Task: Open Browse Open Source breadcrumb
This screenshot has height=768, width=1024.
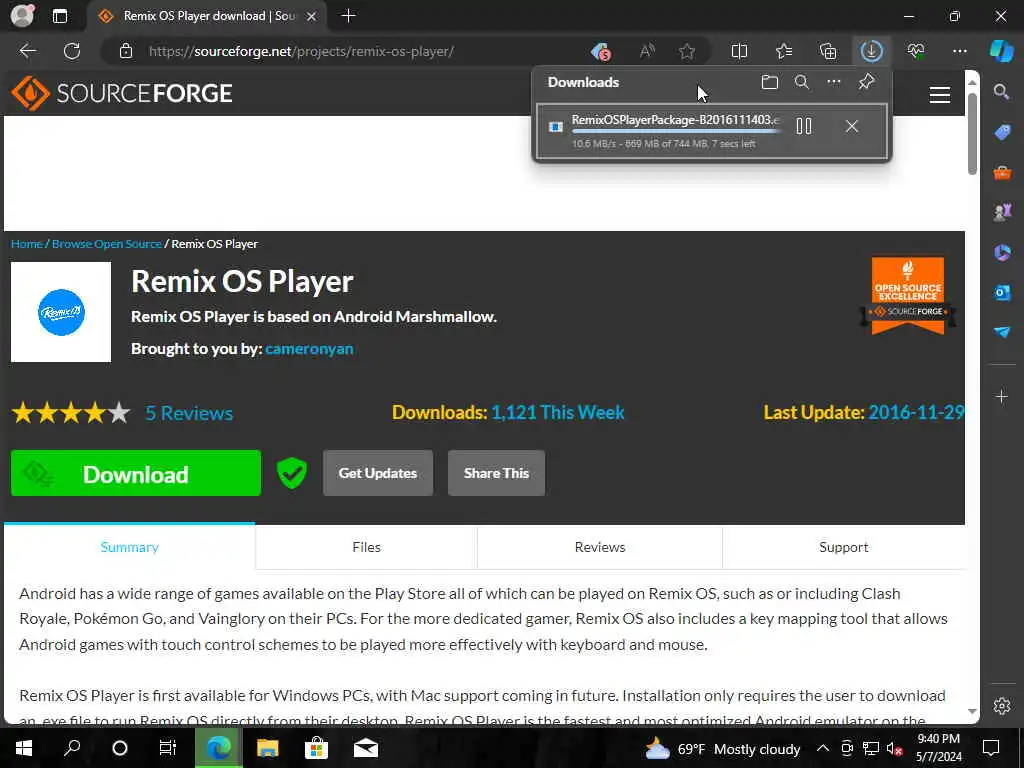Action: point(106,244)
